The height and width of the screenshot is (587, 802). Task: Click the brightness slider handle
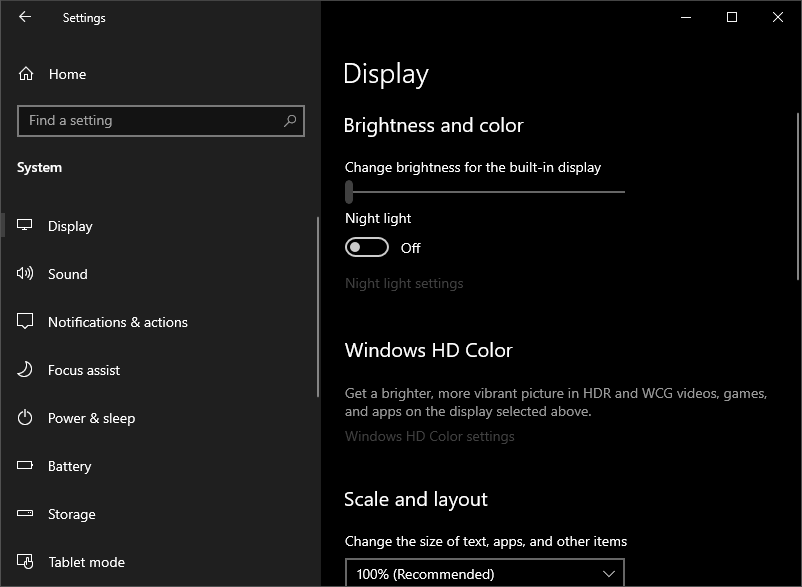coord(349,191)
